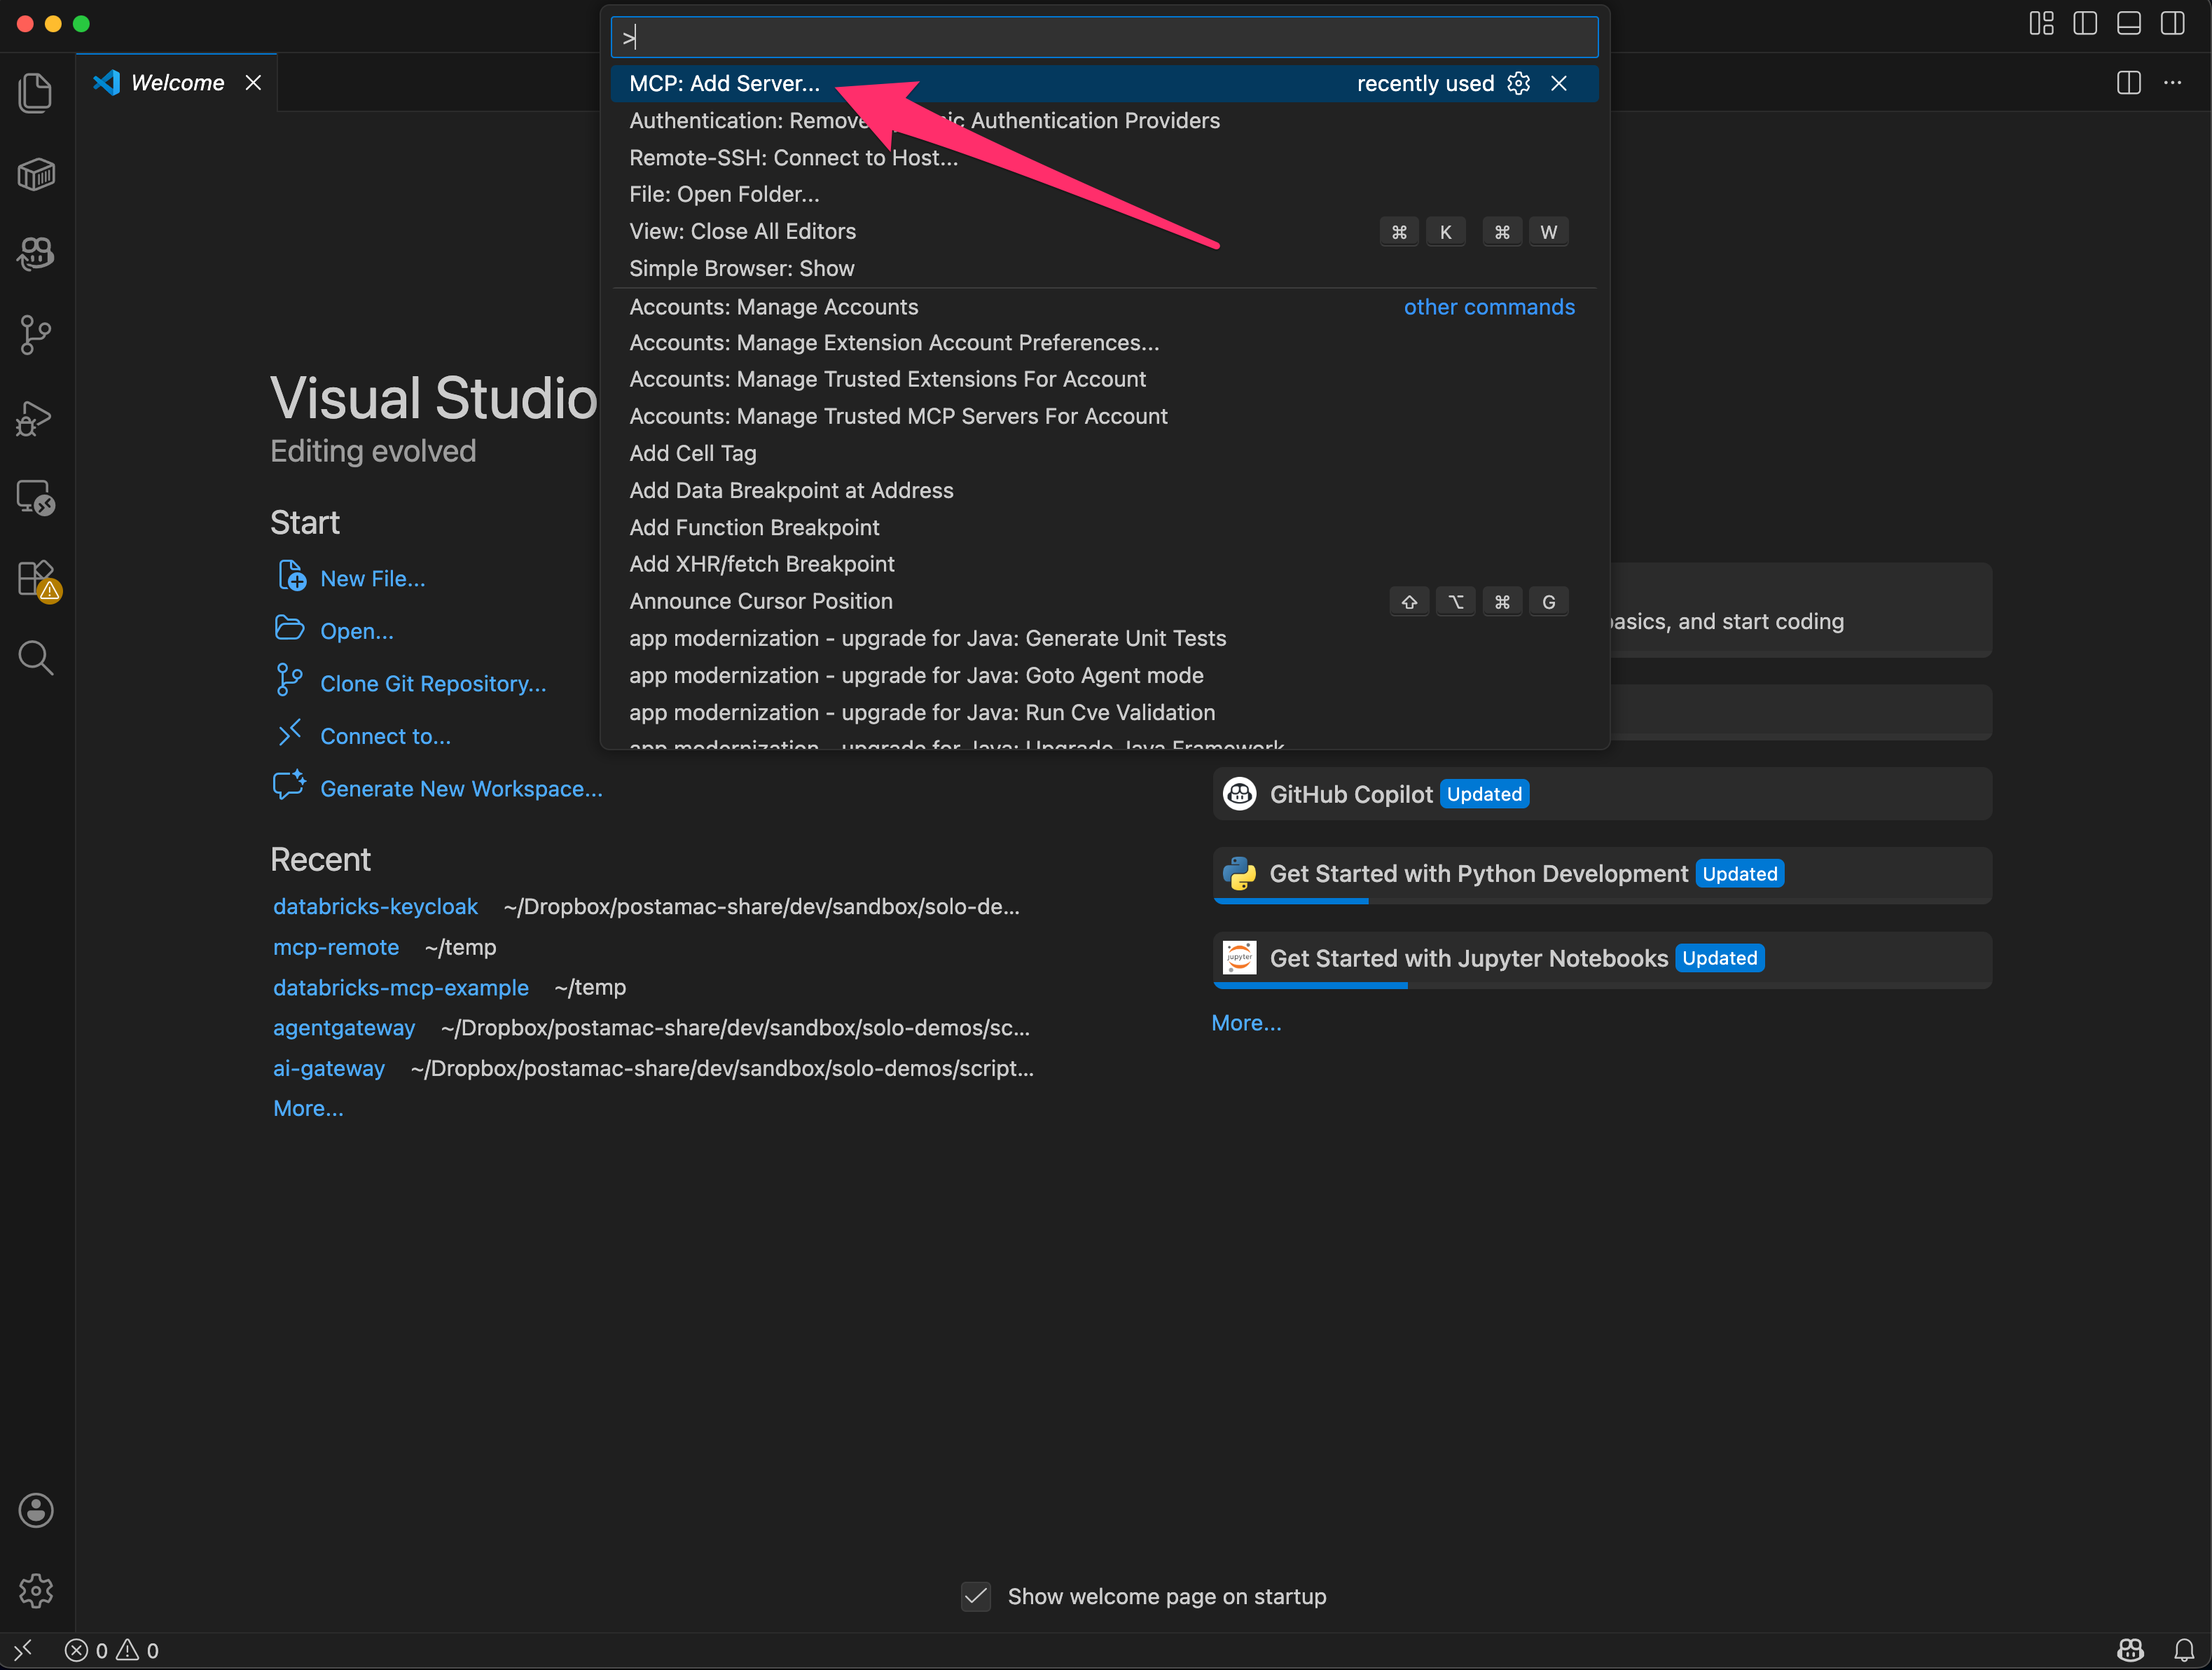Open the Search view in activity bar
The height and width of the screenshot is (1670, 2212).
[x=36, y=658]
